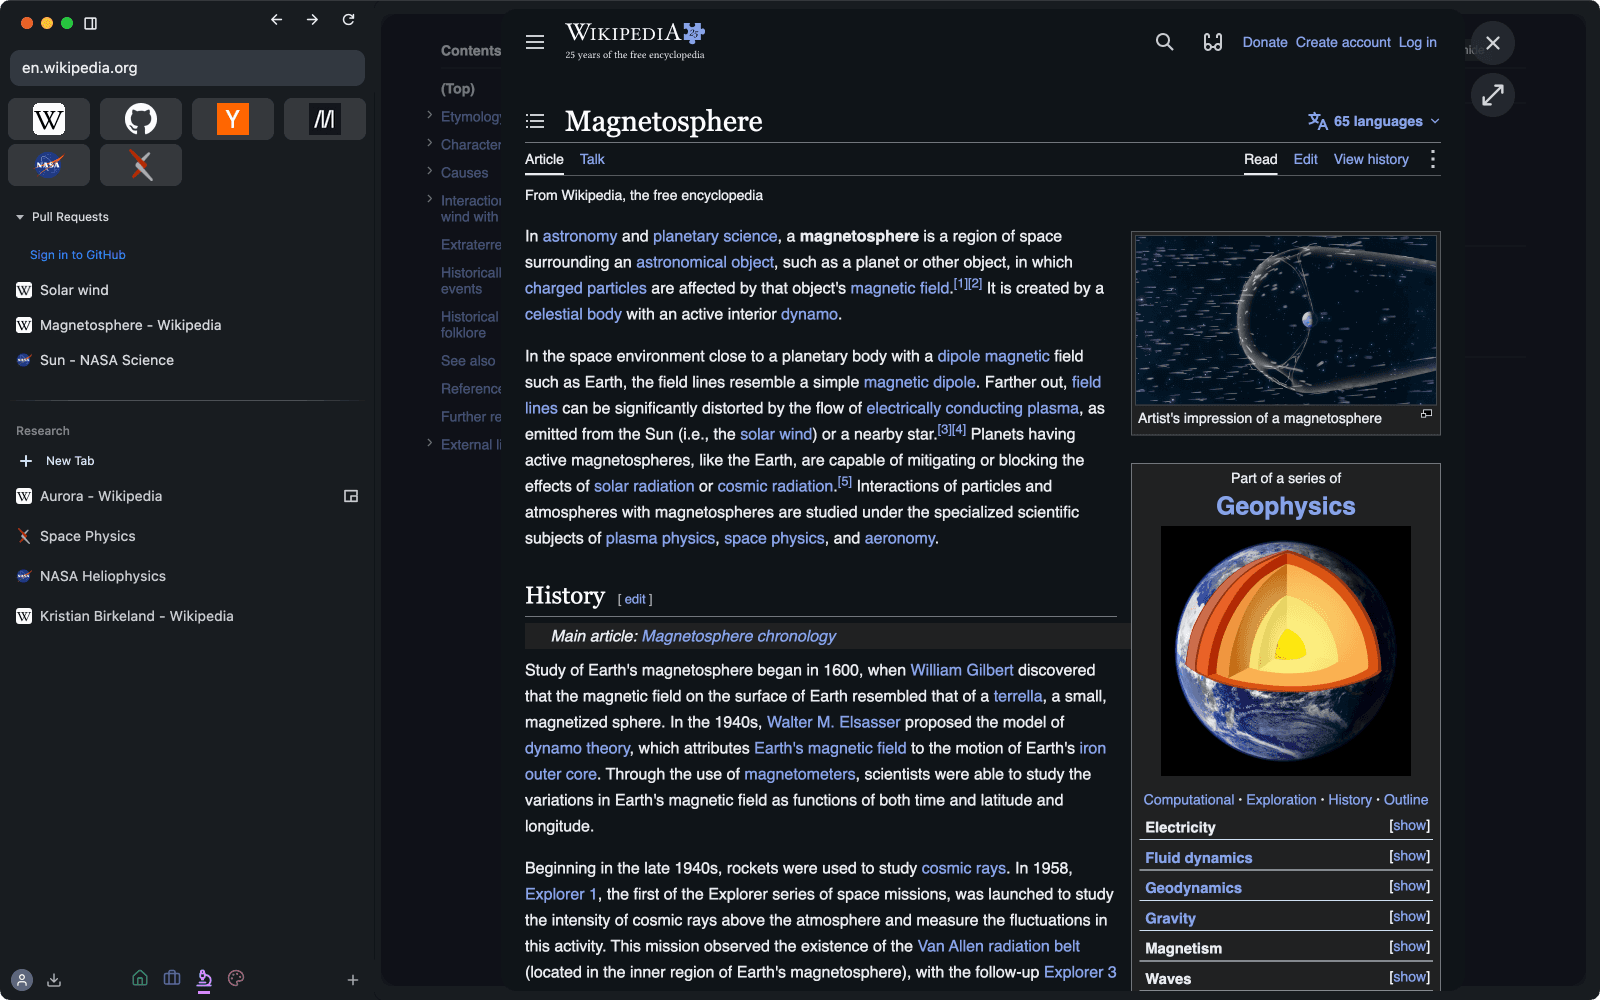Viewport: 1600px width, 1000px height.
Task: Expand Etymology section in contents
Action: click(x=430, y=116)
